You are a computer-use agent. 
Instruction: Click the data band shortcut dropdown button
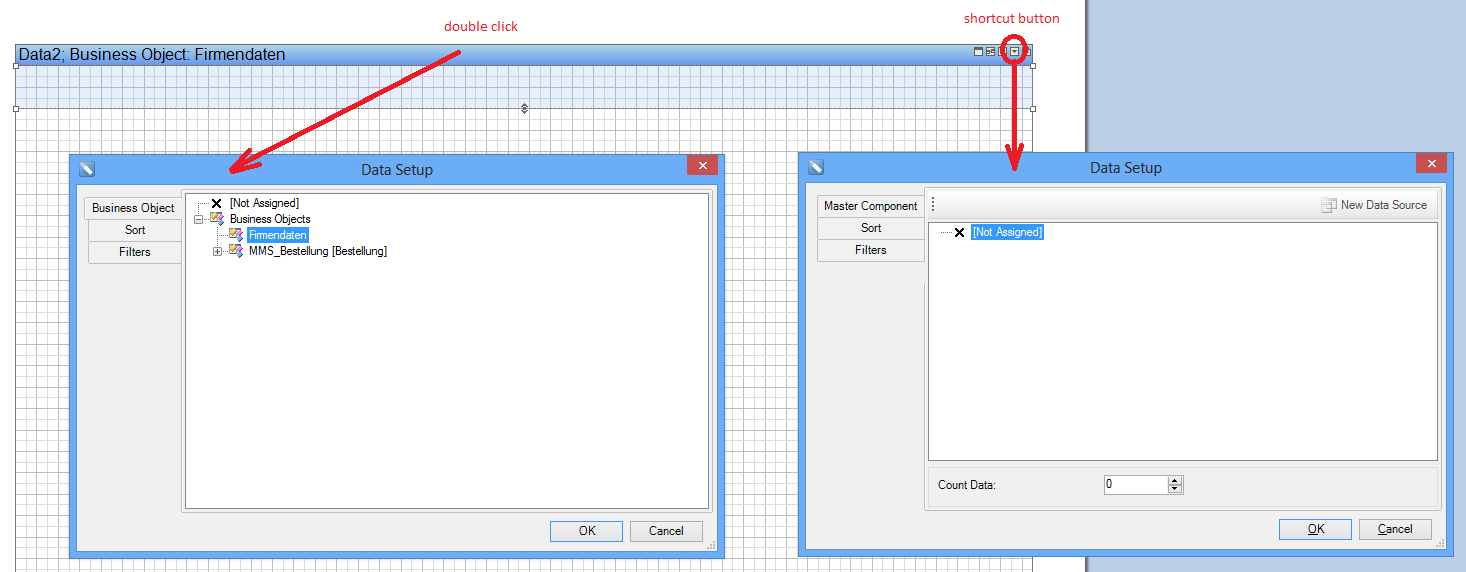pos(1014,51)
